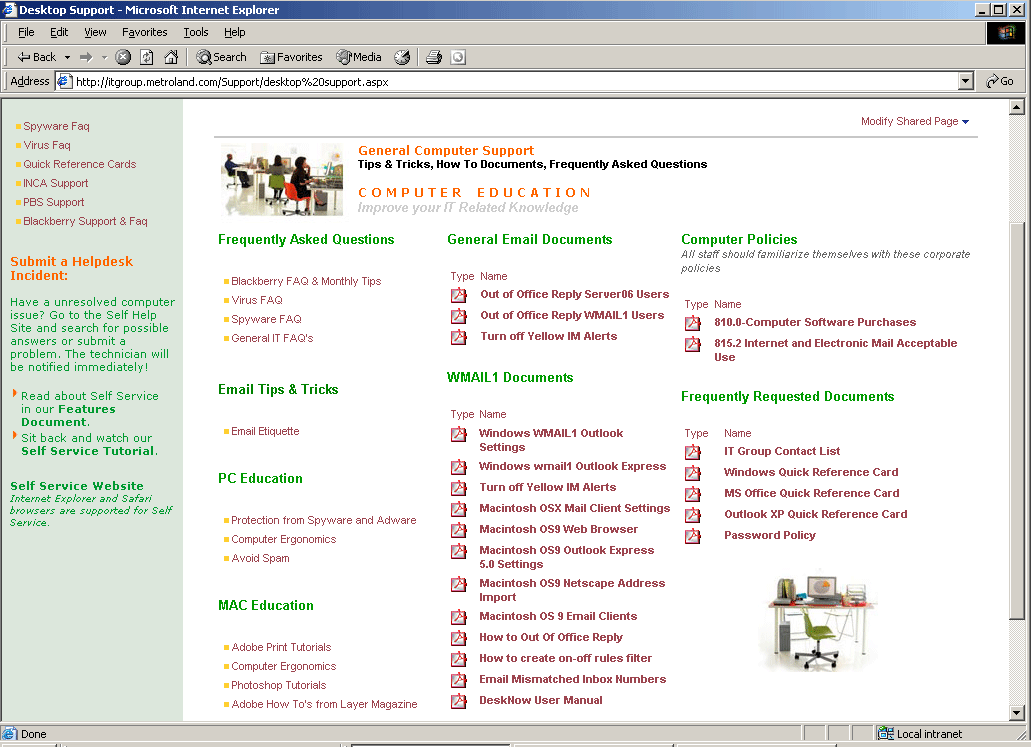The height and width of the screenshot is (747, 1031).
Task: Click the scrollbar up arrow
Action: coord(1017,107)
